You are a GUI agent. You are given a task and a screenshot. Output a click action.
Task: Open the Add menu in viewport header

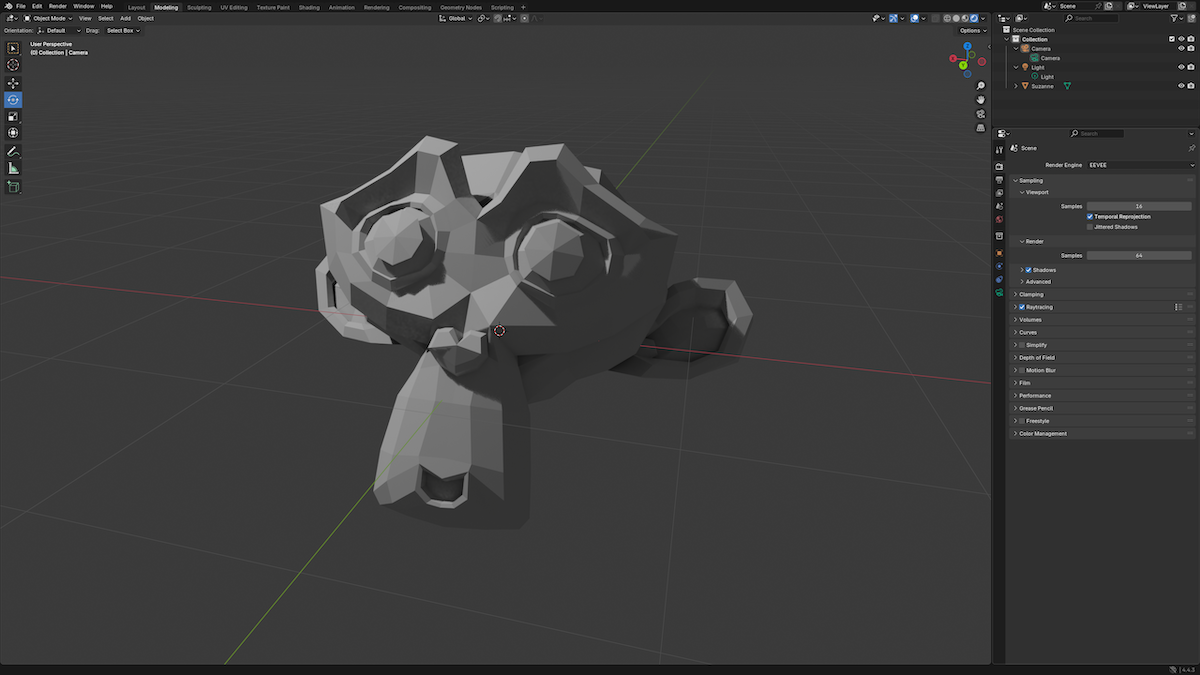(x=125, y=18)
